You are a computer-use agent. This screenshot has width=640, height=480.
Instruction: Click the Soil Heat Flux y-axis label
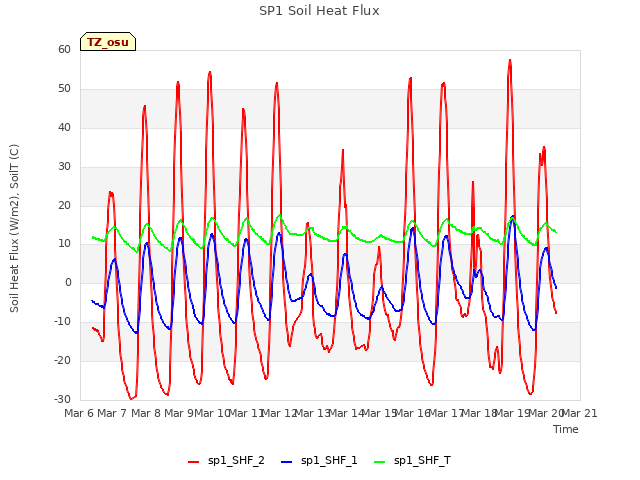click(14, 229)
